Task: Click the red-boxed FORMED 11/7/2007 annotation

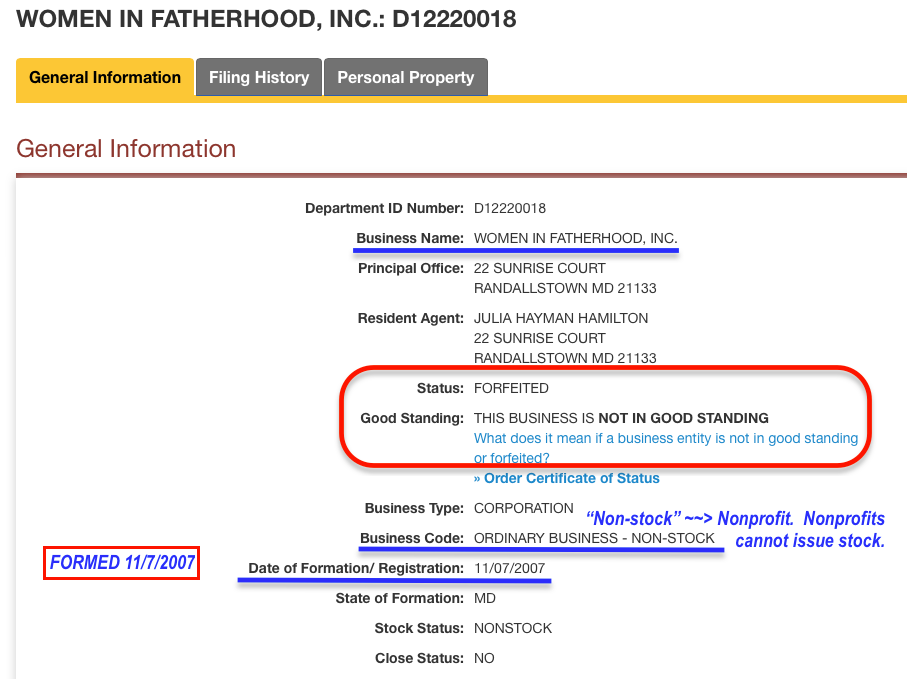Action: (122, 563)
